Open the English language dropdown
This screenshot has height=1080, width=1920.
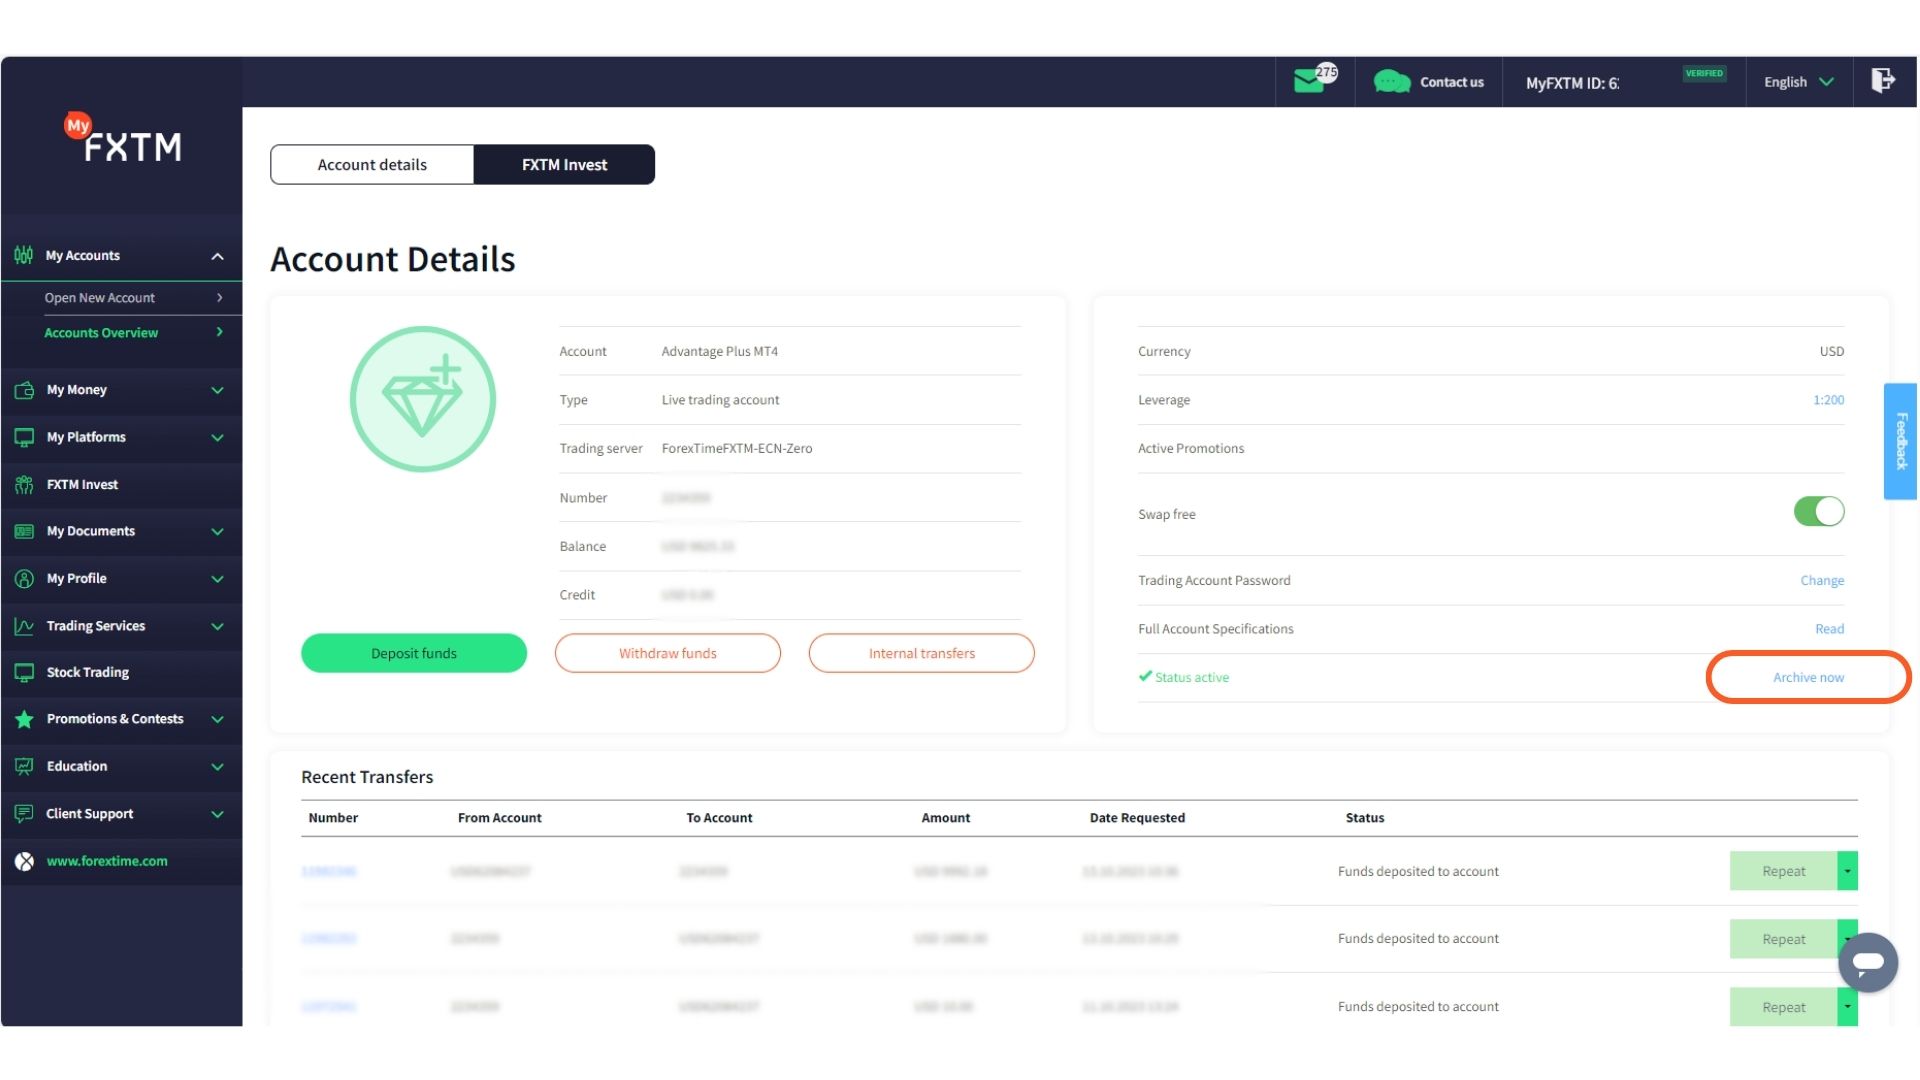coord(1798,82)
